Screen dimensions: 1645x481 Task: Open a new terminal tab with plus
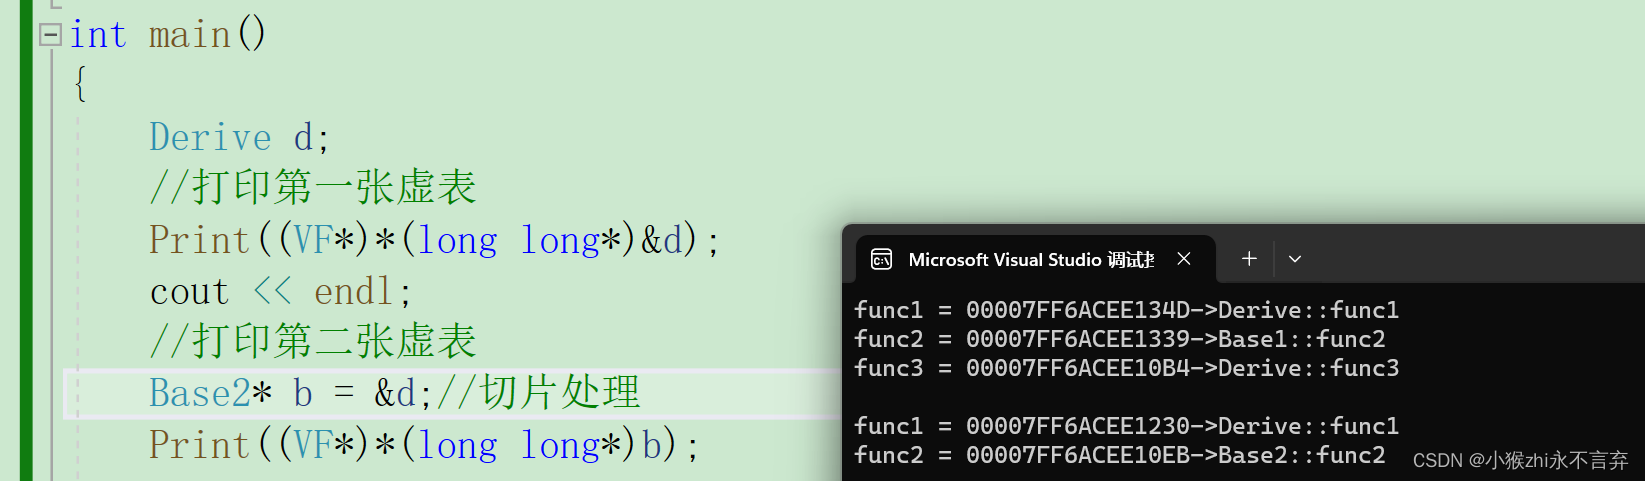[1249, 259]
